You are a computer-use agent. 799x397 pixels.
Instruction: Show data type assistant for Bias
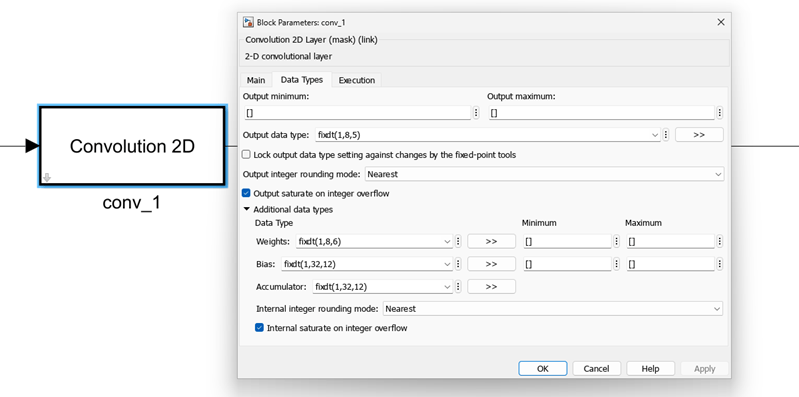coord(491,264)
